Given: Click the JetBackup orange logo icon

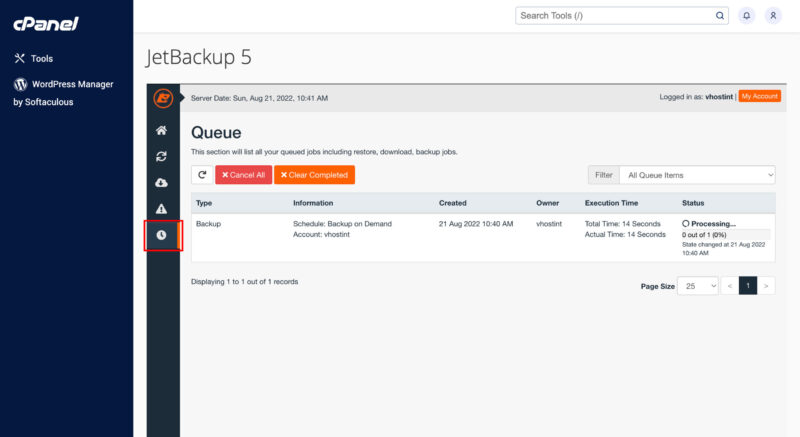Looking at the screenshot, I should coord(163,98).
